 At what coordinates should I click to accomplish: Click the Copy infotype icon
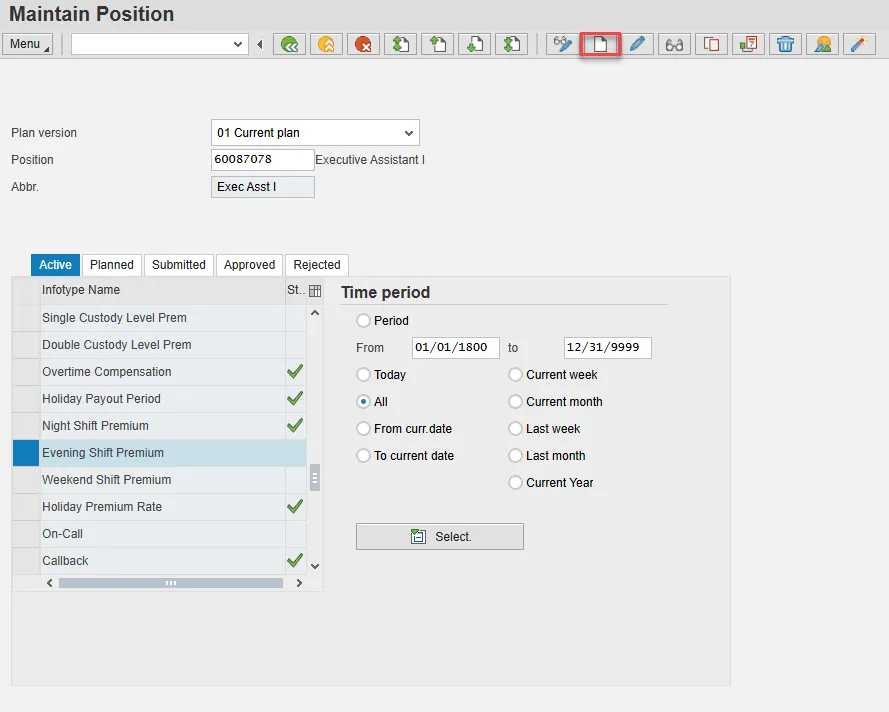[711, 44]
